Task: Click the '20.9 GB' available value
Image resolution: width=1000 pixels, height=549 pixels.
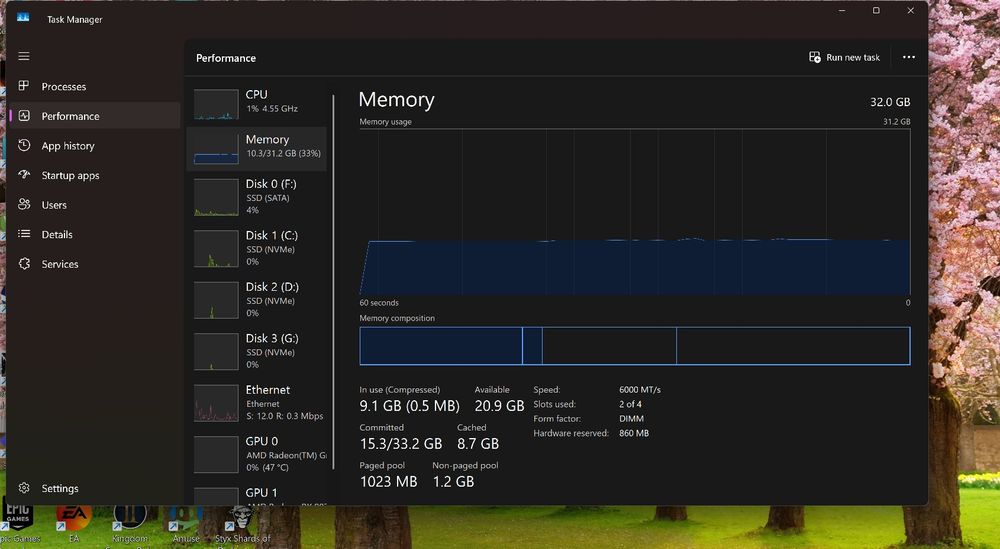Action: (x=499, y=406)
